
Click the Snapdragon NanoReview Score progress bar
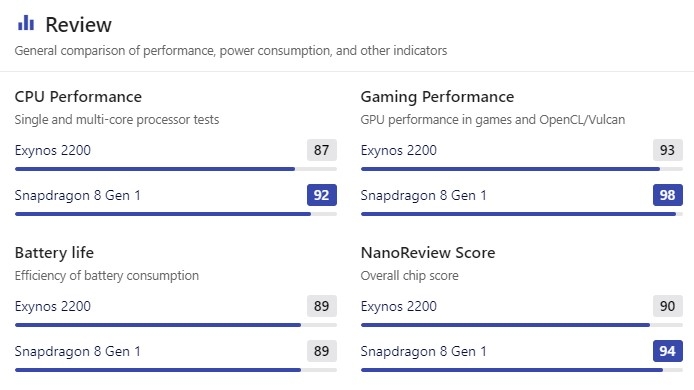click(x=521, y=370)
